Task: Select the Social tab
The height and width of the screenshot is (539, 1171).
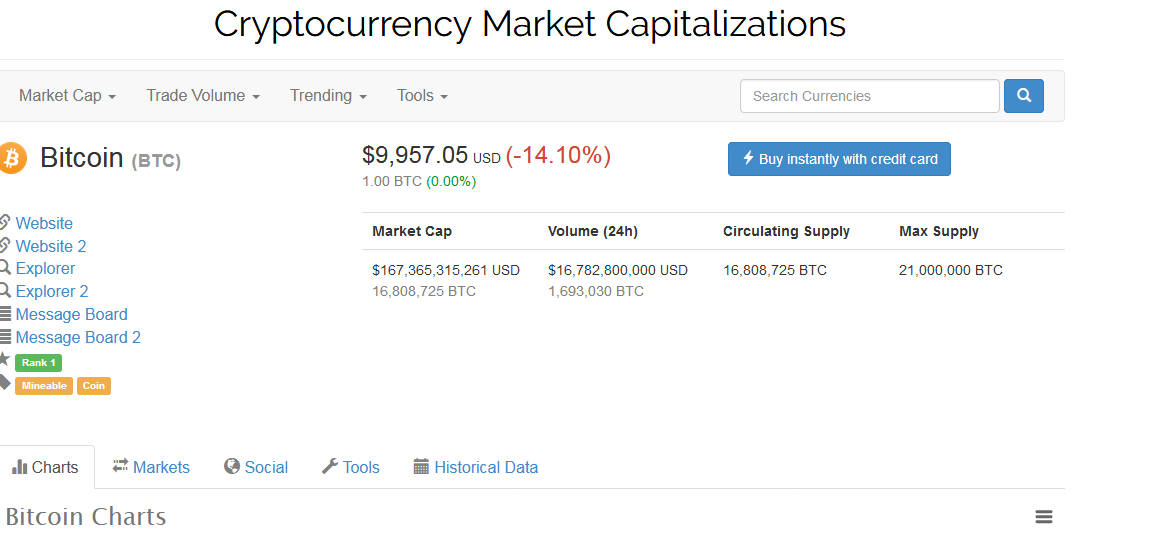Action: tap(256, 467)
